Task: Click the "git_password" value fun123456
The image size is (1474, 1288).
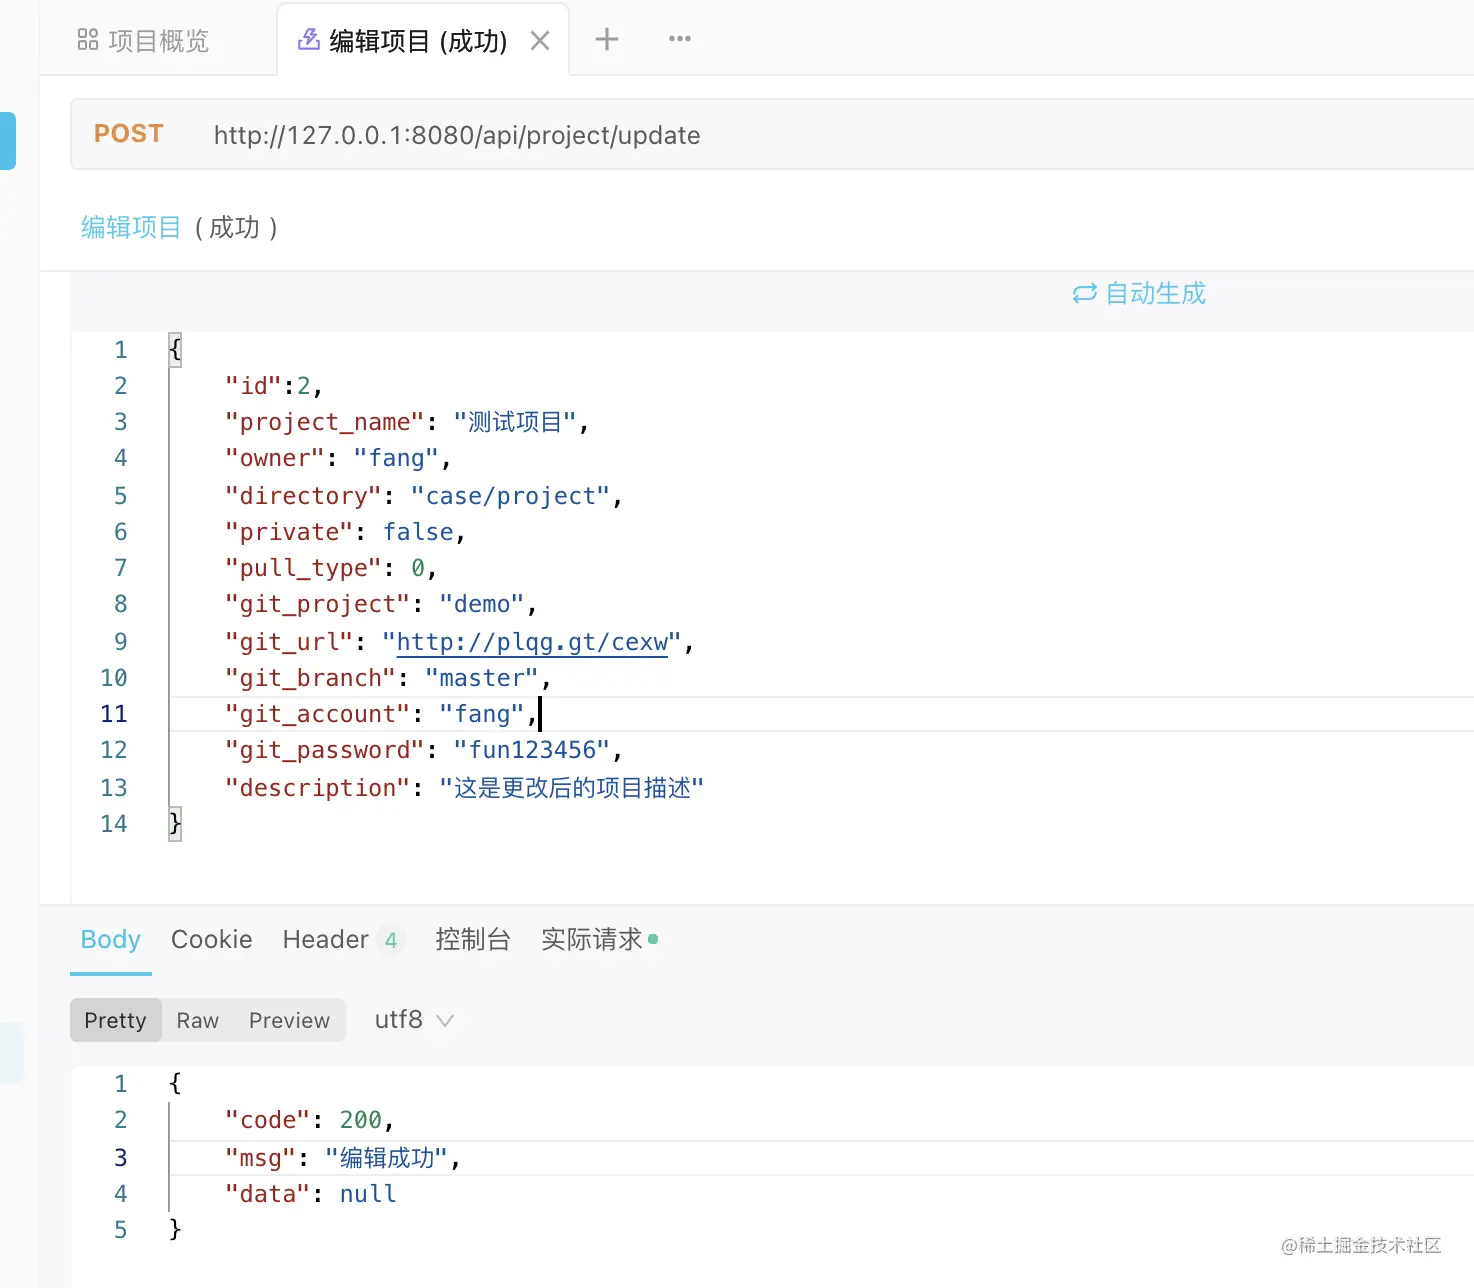Action: point(532,750)
